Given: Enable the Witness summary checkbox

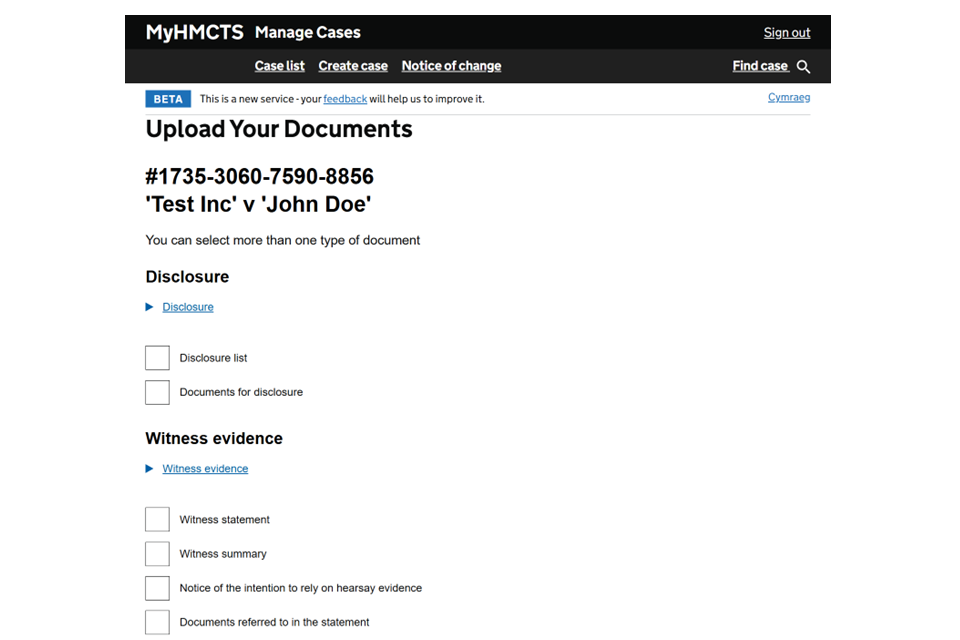Looking at the screenshot, I should [157, 554].
